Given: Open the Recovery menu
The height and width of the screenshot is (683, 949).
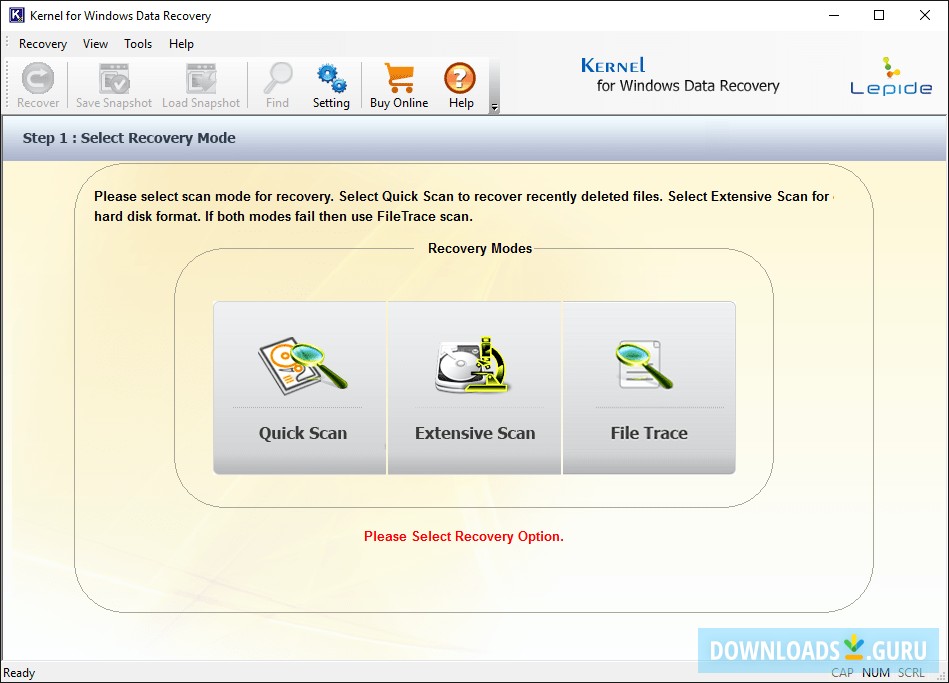Looking at the screenshot, I should pyautogui.click(x=43, y=44).
